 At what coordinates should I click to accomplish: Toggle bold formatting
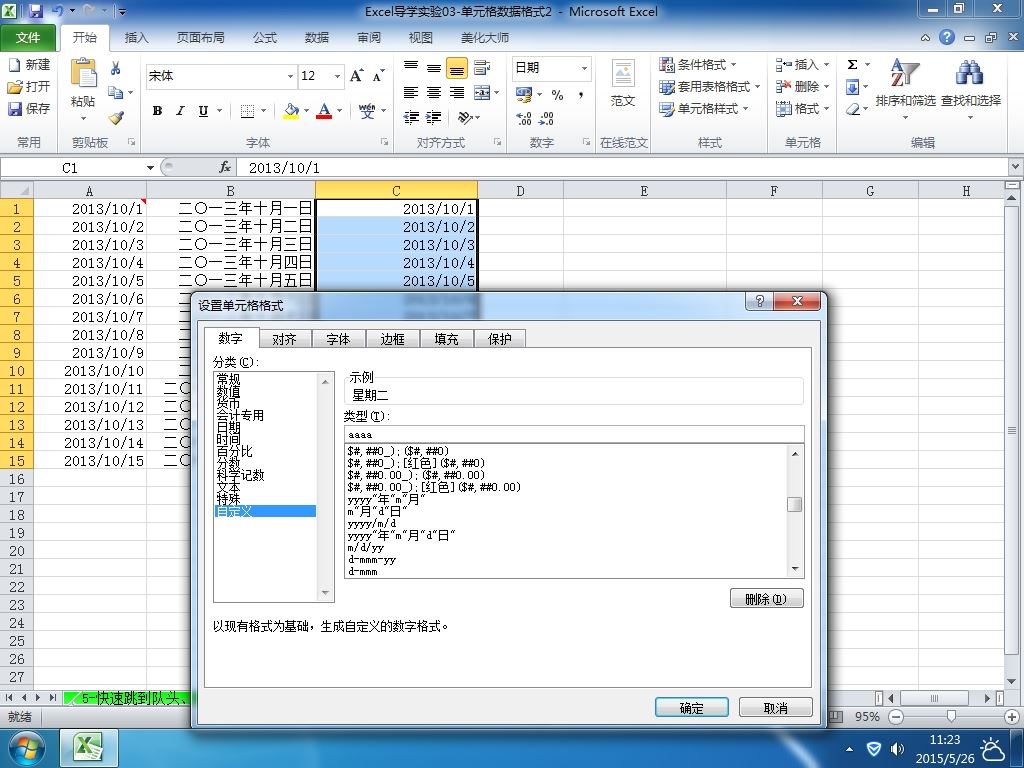[157, 111]
